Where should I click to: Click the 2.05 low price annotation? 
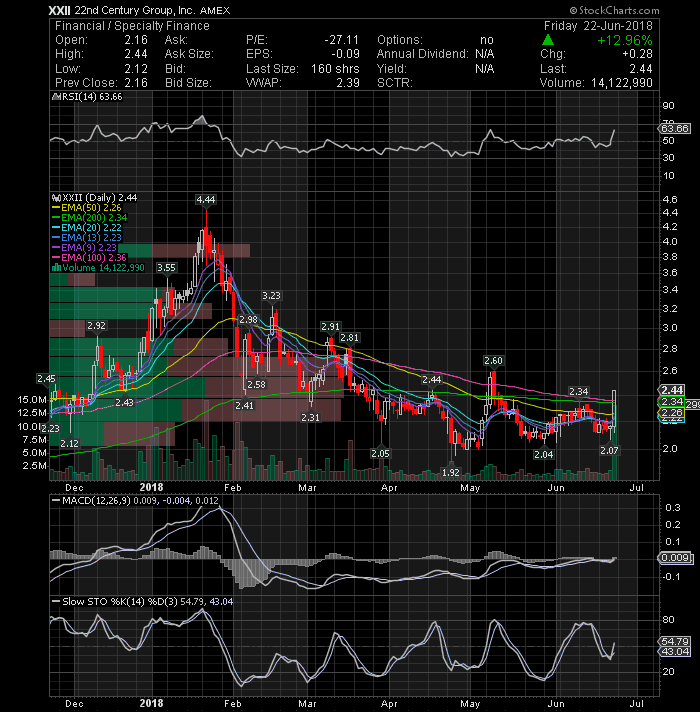pos(380,453)
